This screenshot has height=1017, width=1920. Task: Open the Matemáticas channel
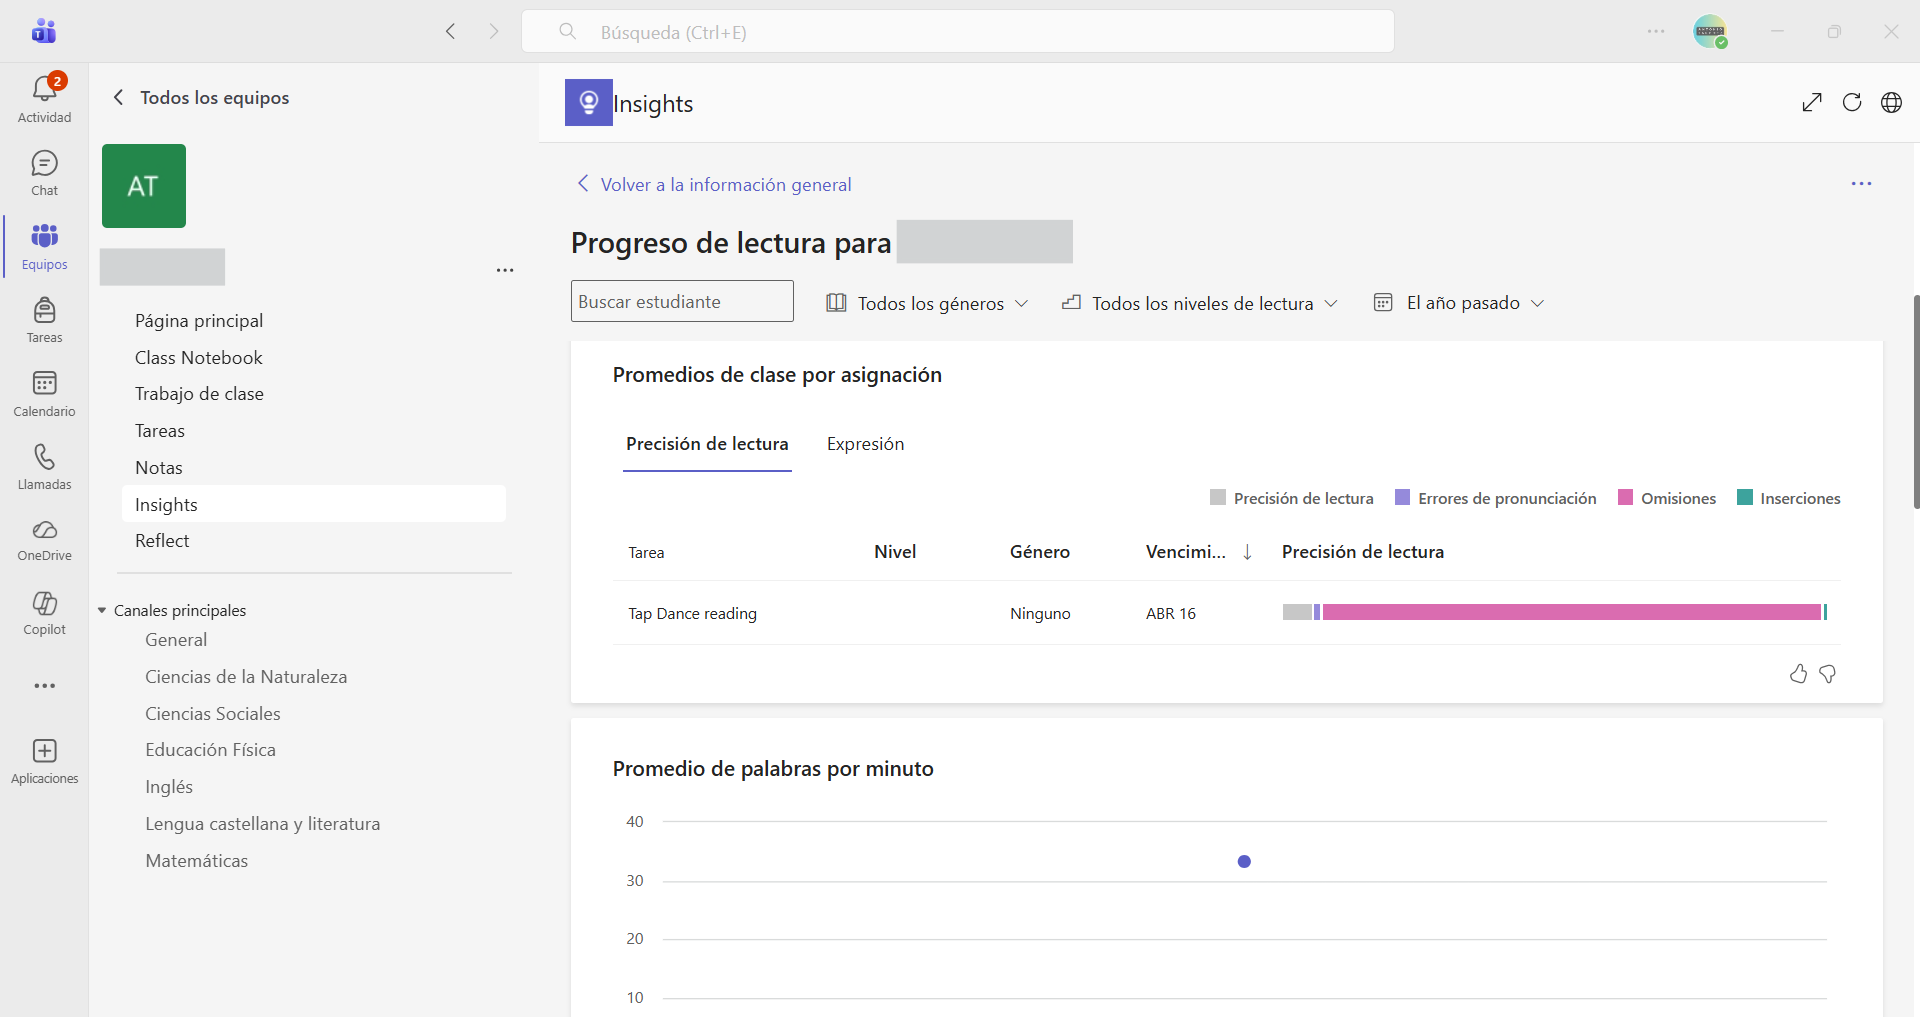[x=197, y=861]
